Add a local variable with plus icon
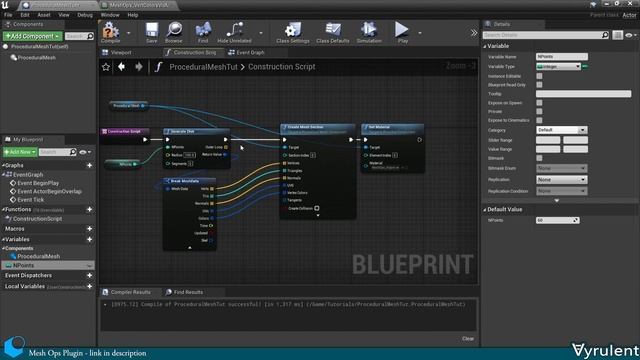640x360 pixels. (89, 287)
